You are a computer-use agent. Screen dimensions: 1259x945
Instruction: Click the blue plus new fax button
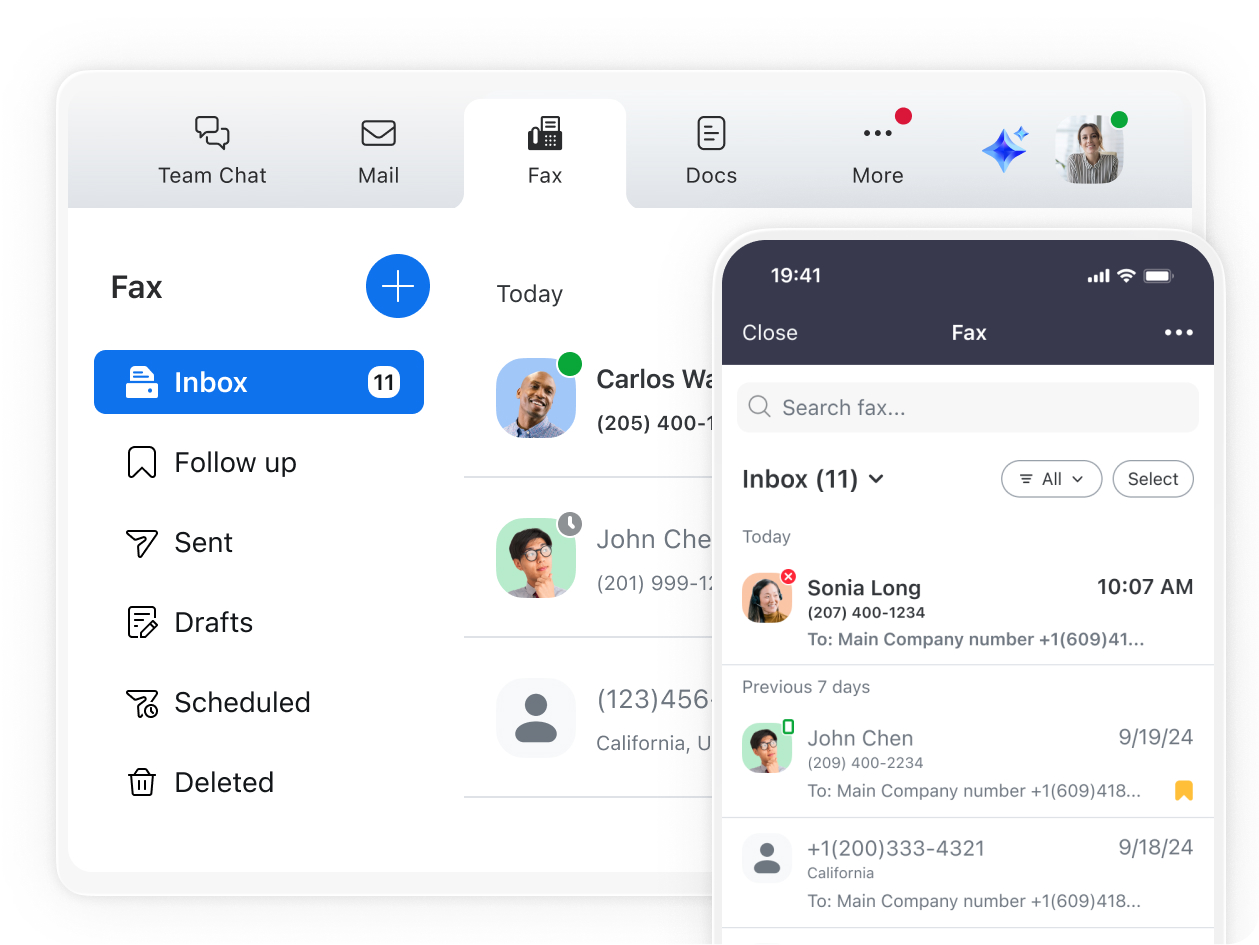coord(398,286)
